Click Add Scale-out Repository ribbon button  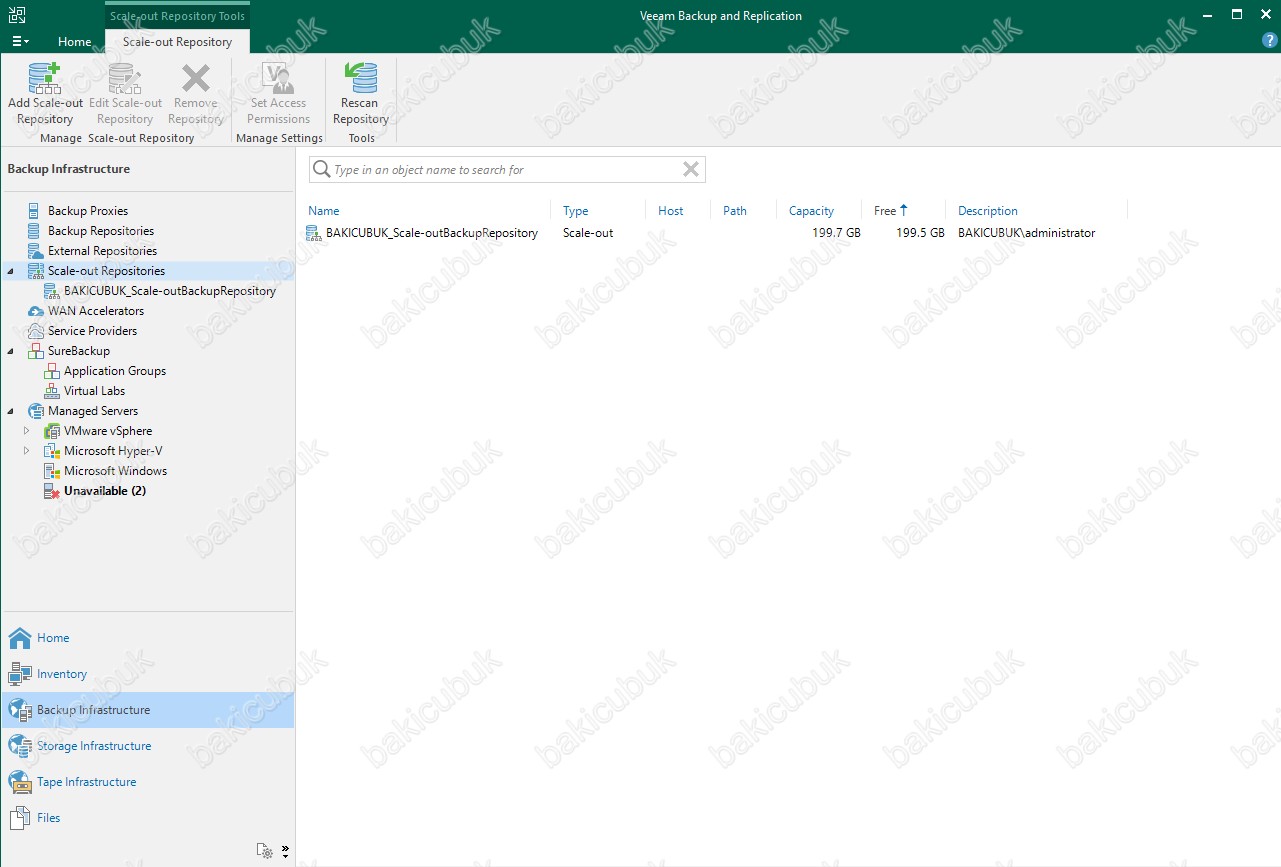(x=45, y=94)
